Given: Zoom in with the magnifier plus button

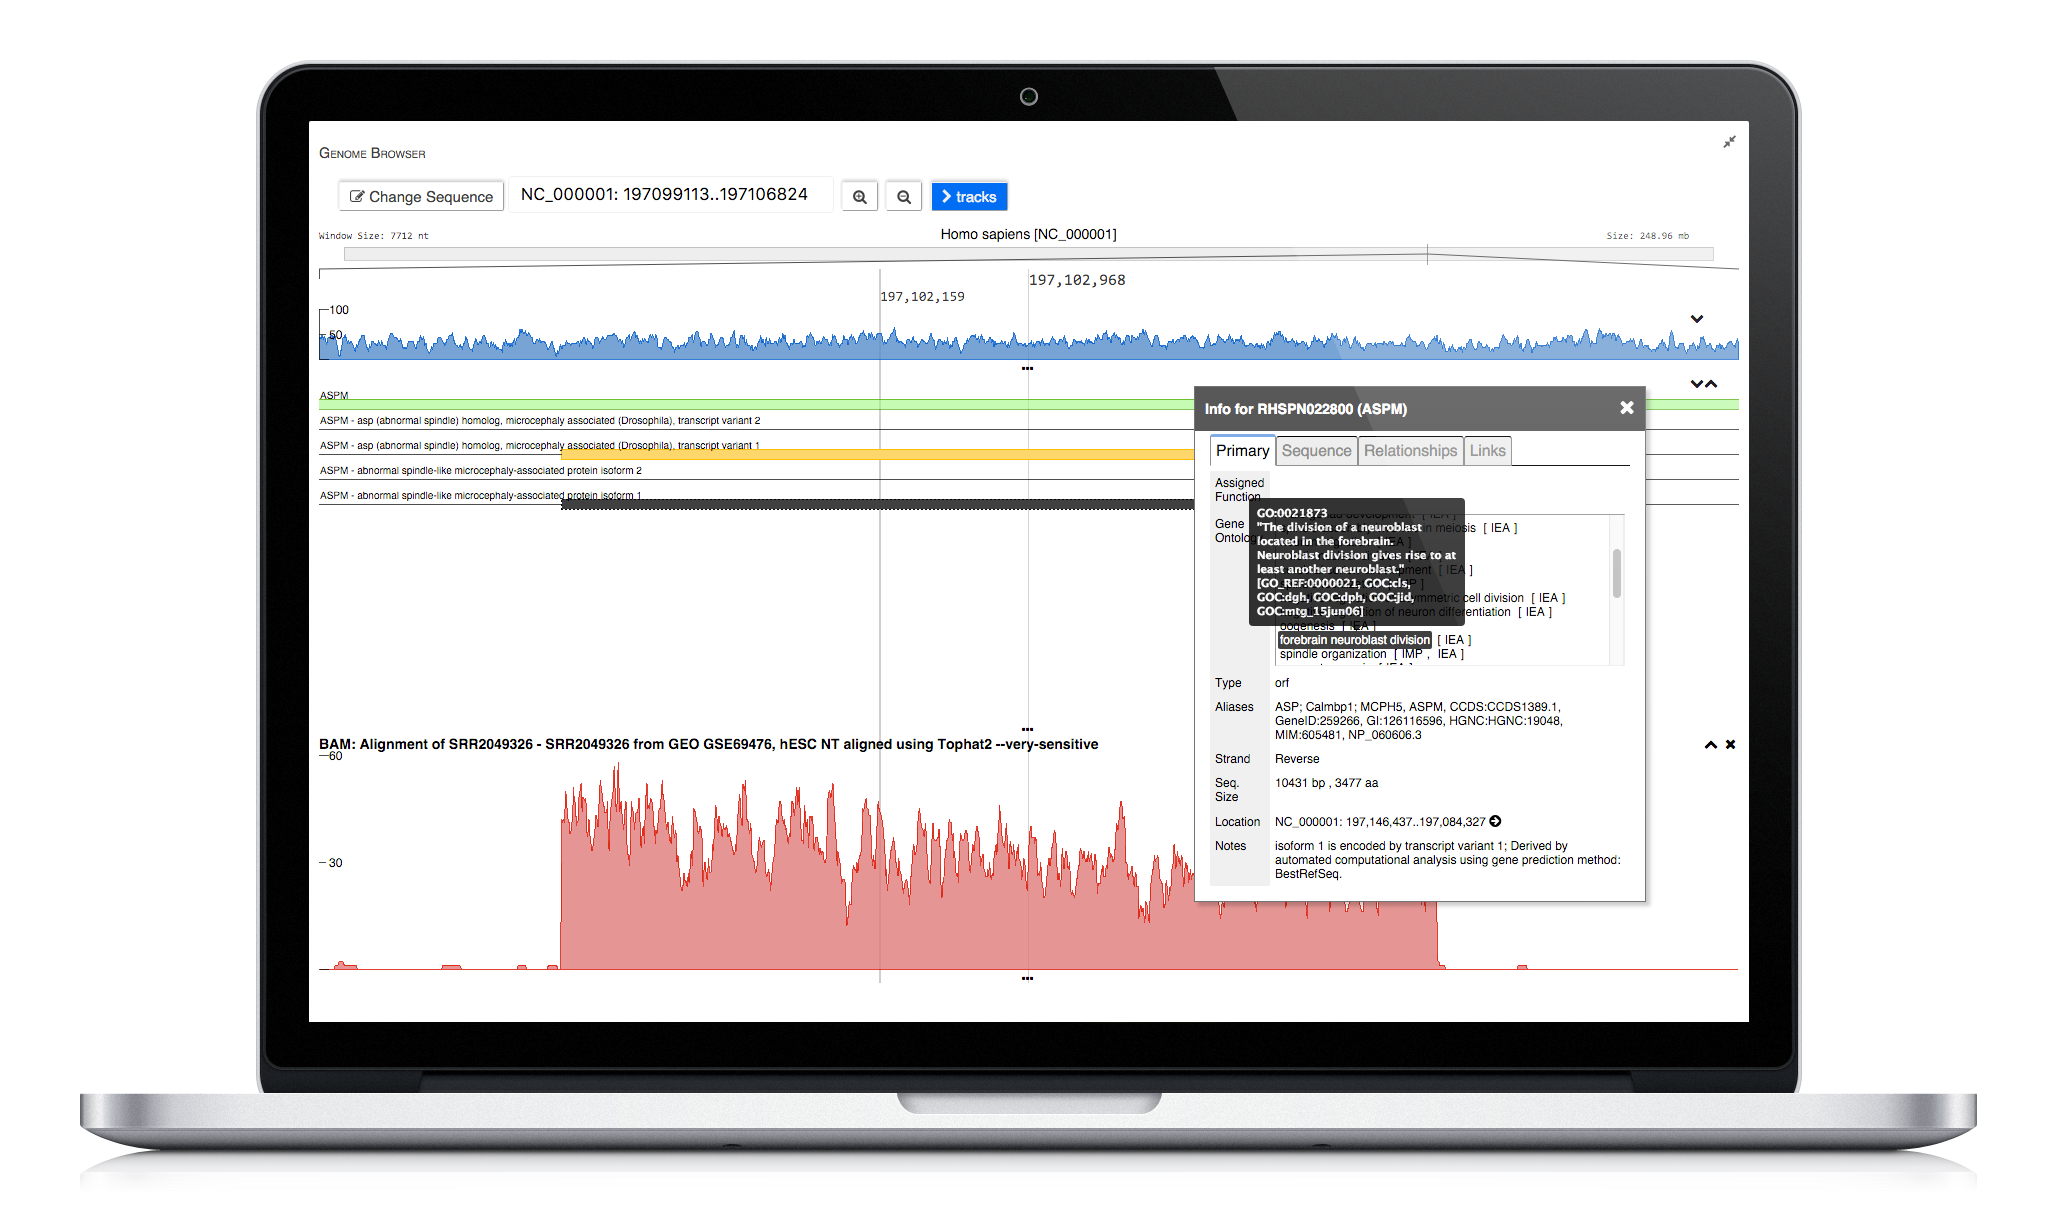Looking at the screenshot, I should (x=859, y=197).
